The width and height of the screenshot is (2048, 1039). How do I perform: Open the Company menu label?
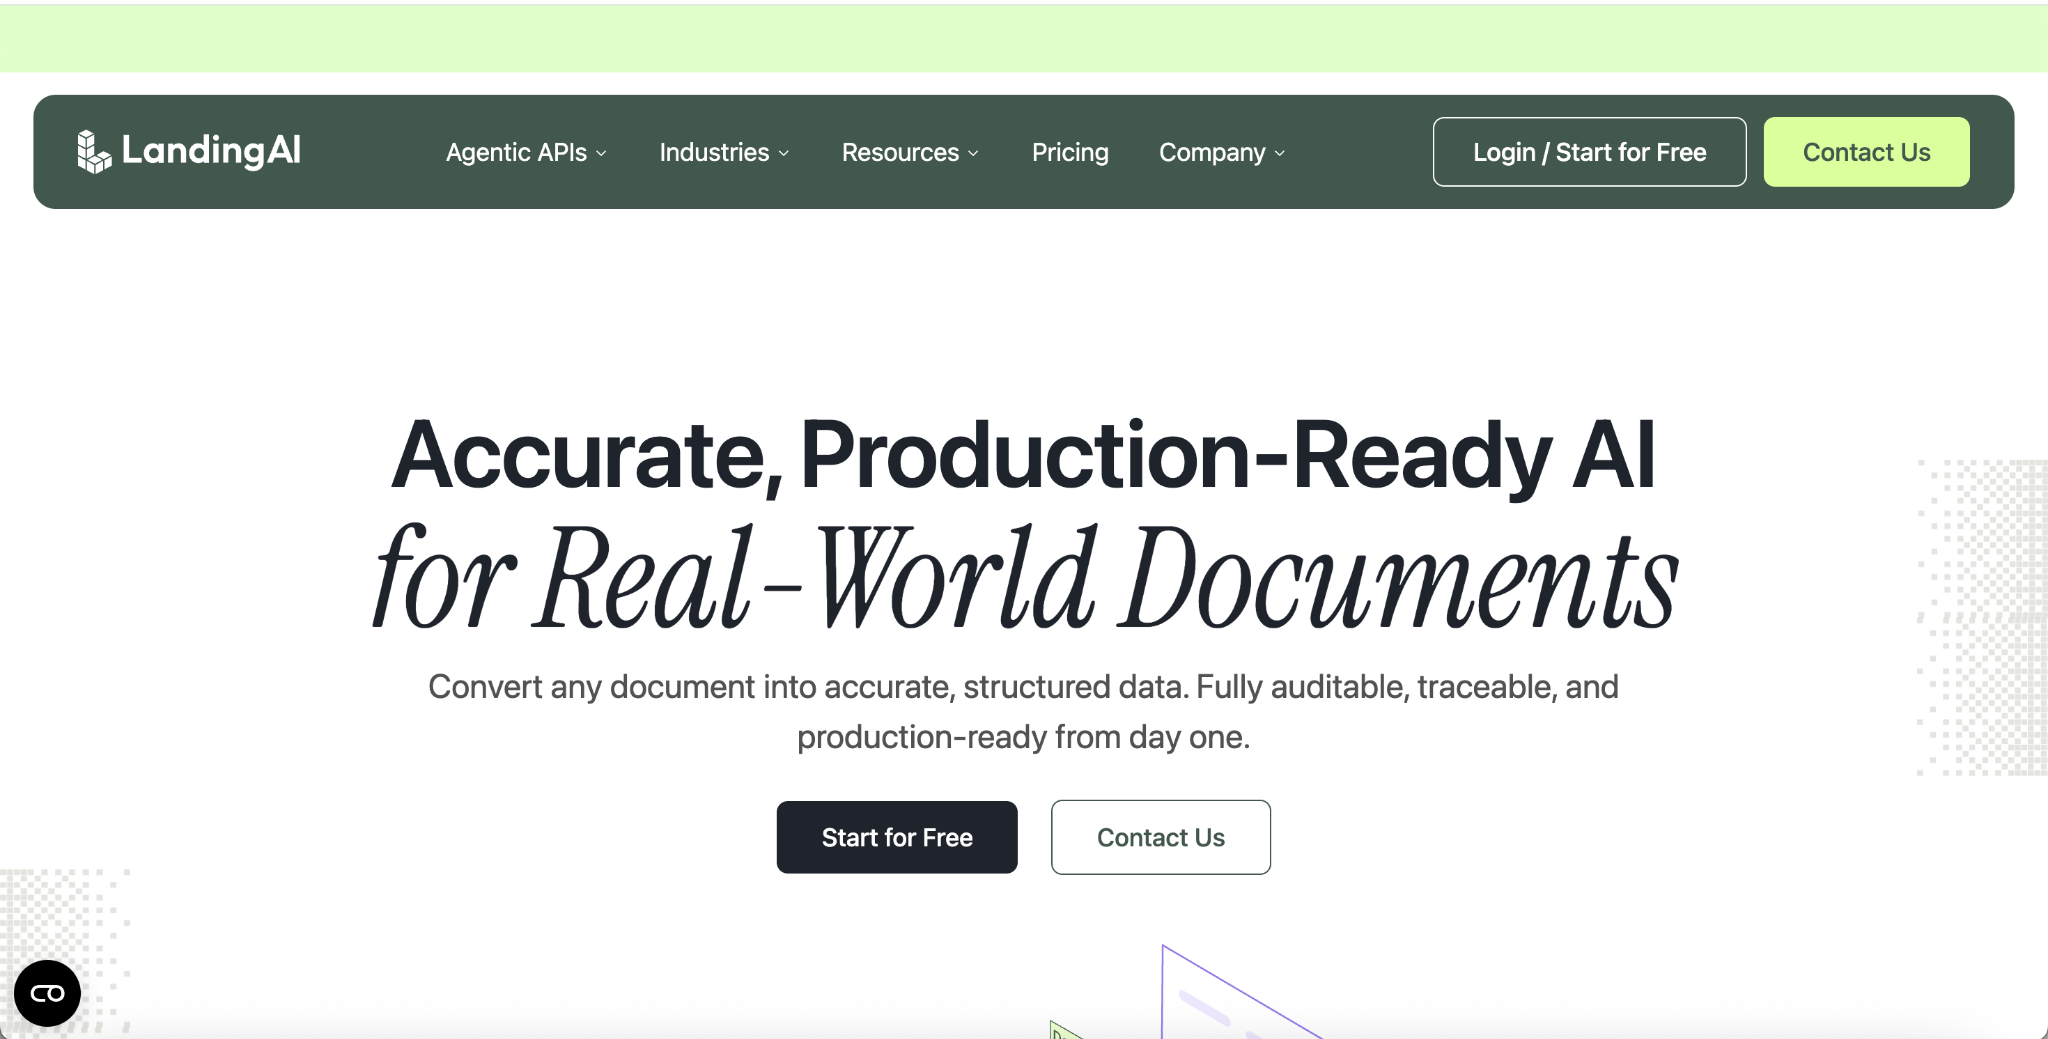coord(1212,152)
